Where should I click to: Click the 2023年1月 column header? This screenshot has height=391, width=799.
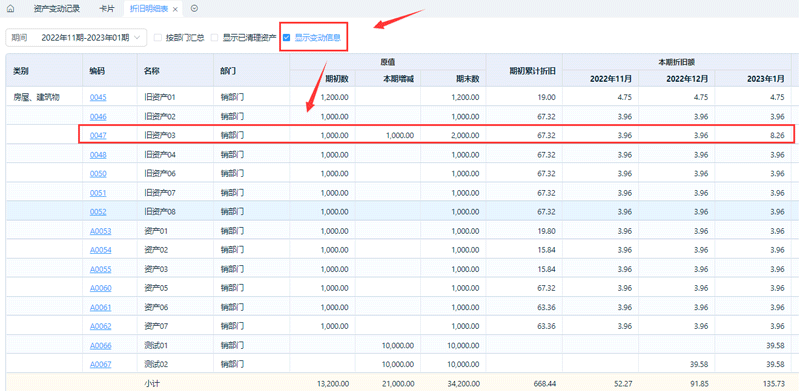[x=753, y=79]
